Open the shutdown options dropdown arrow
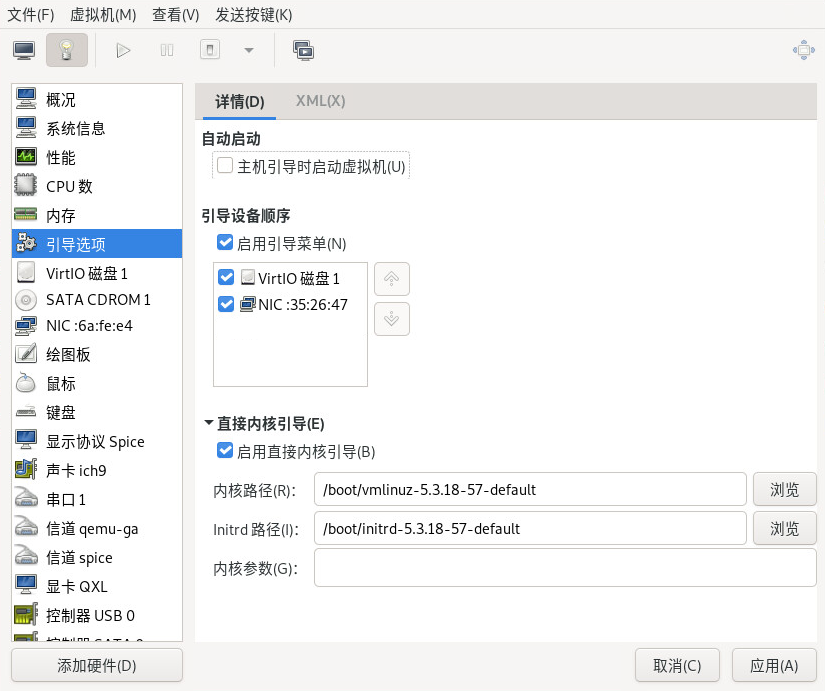Screen dimensions: 825x691 (x=249, y=50)
